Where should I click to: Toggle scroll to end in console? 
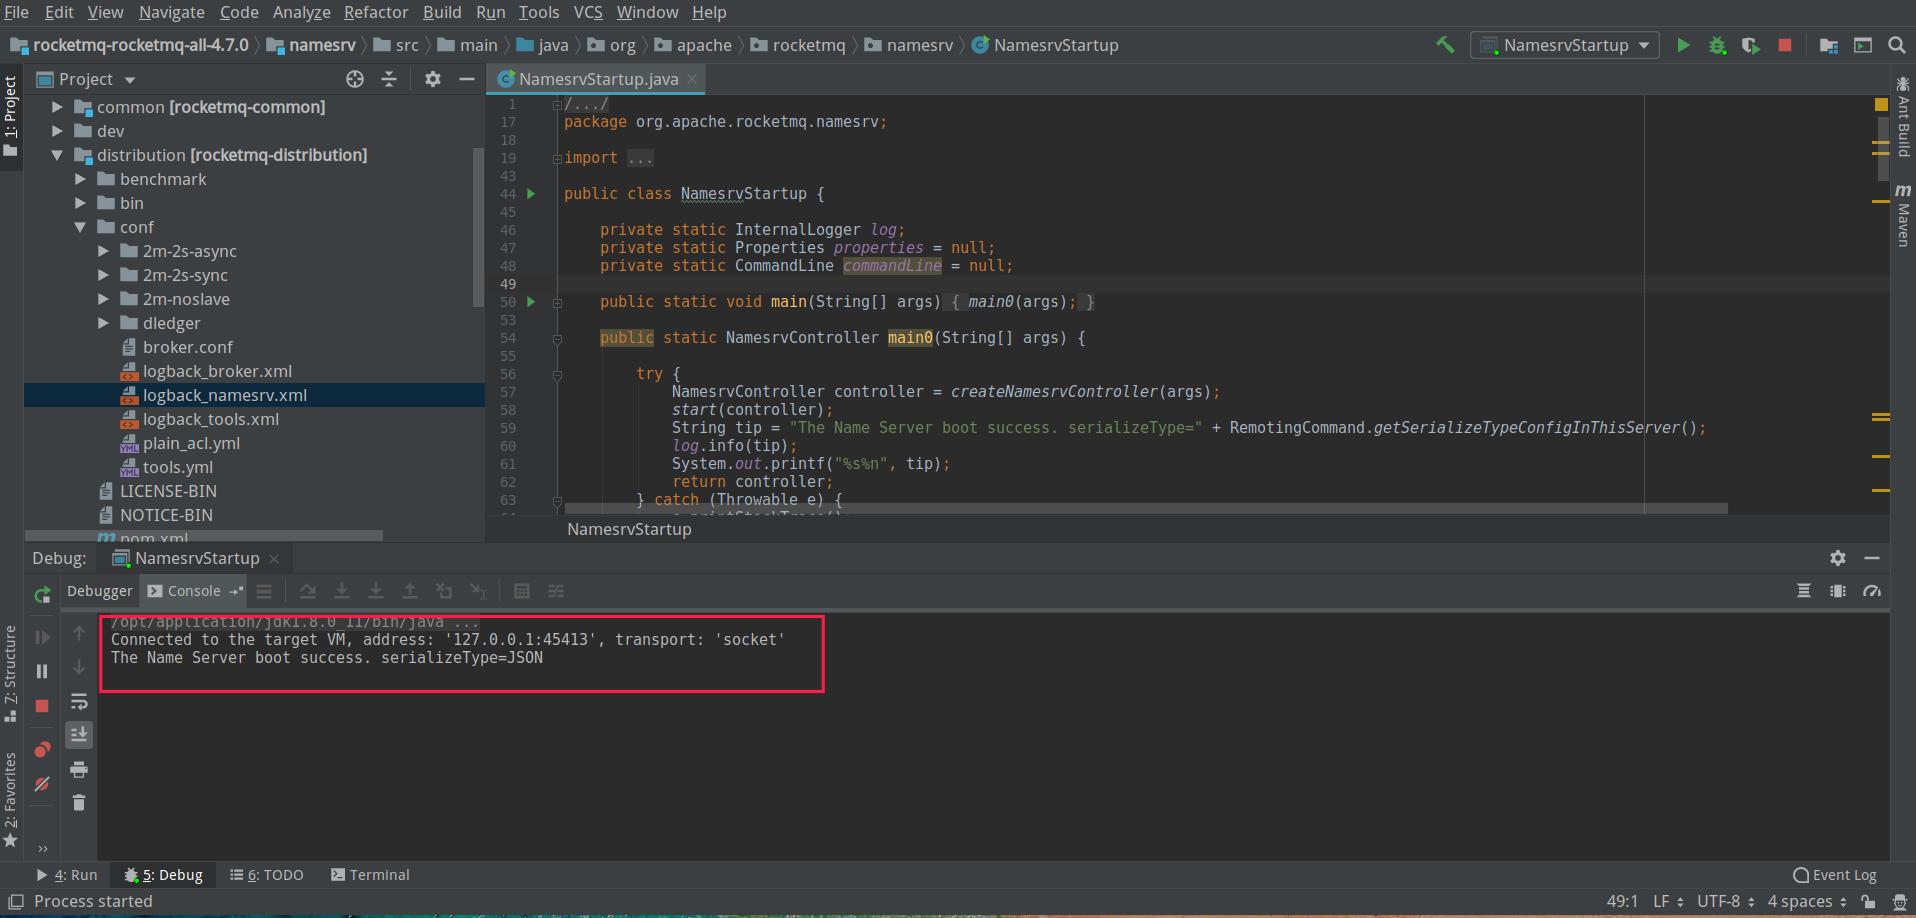click(79, 734)
